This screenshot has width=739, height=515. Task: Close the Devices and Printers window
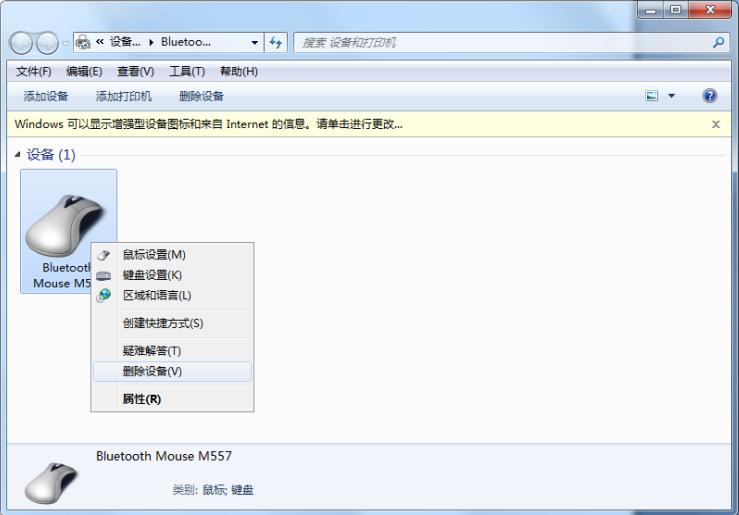point(710,10)
